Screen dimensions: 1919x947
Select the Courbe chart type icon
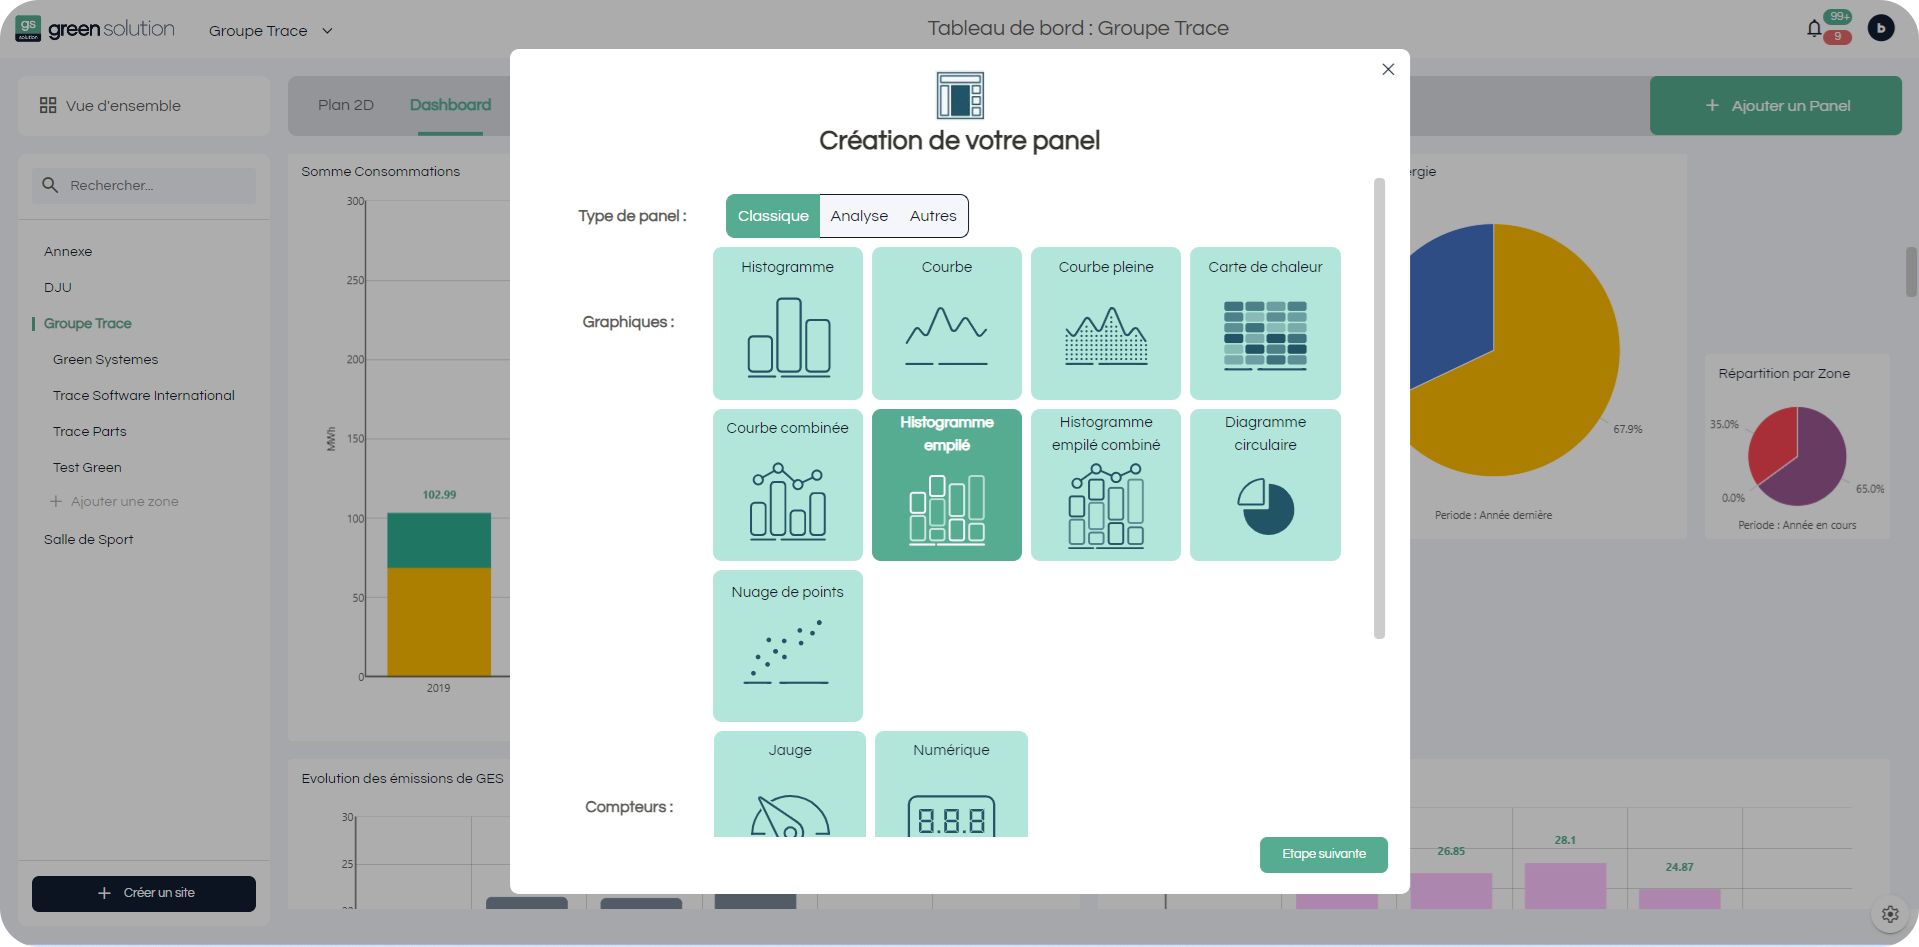click(946, 322)
